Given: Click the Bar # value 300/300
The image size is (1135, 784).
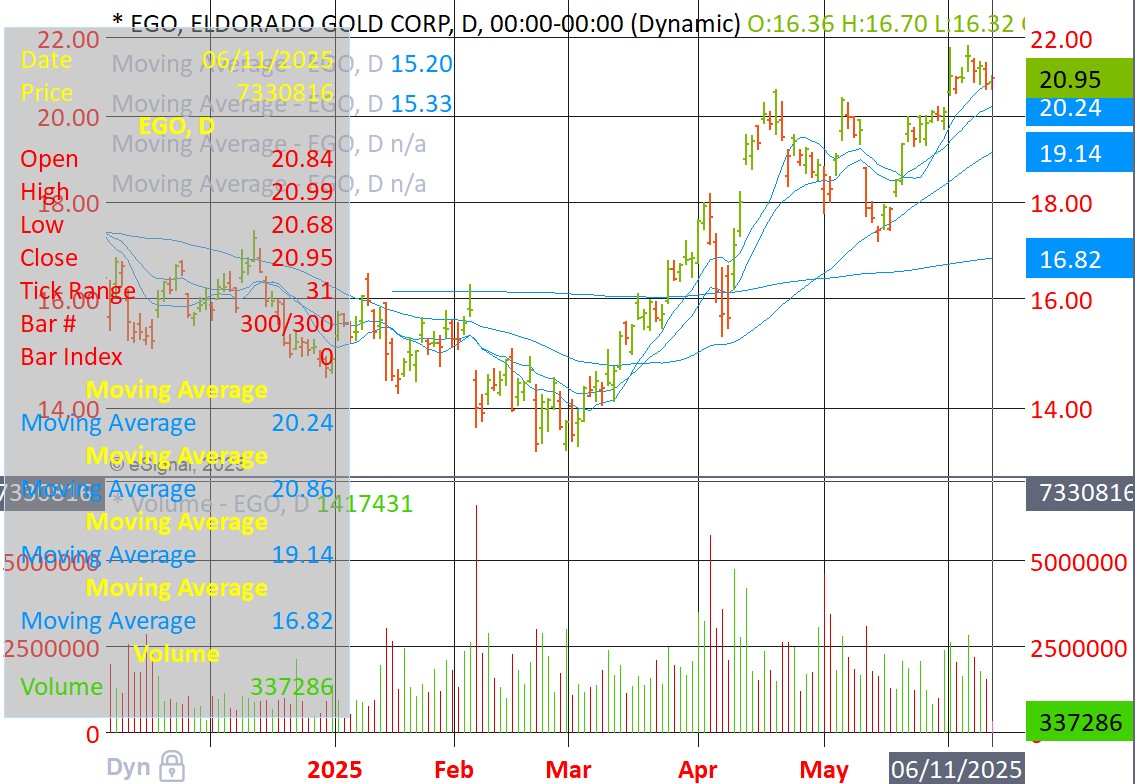Looking at the screenshot, I should (x=287, y=323).
